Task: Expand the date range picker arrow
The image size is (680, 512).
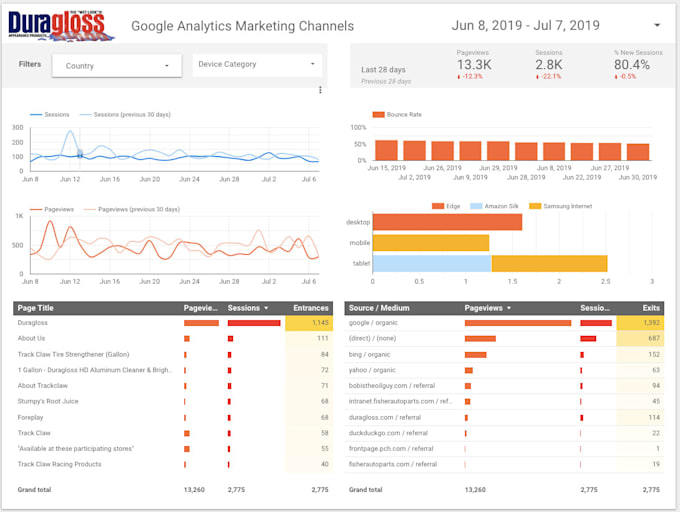Action: [x=657, y=25]
